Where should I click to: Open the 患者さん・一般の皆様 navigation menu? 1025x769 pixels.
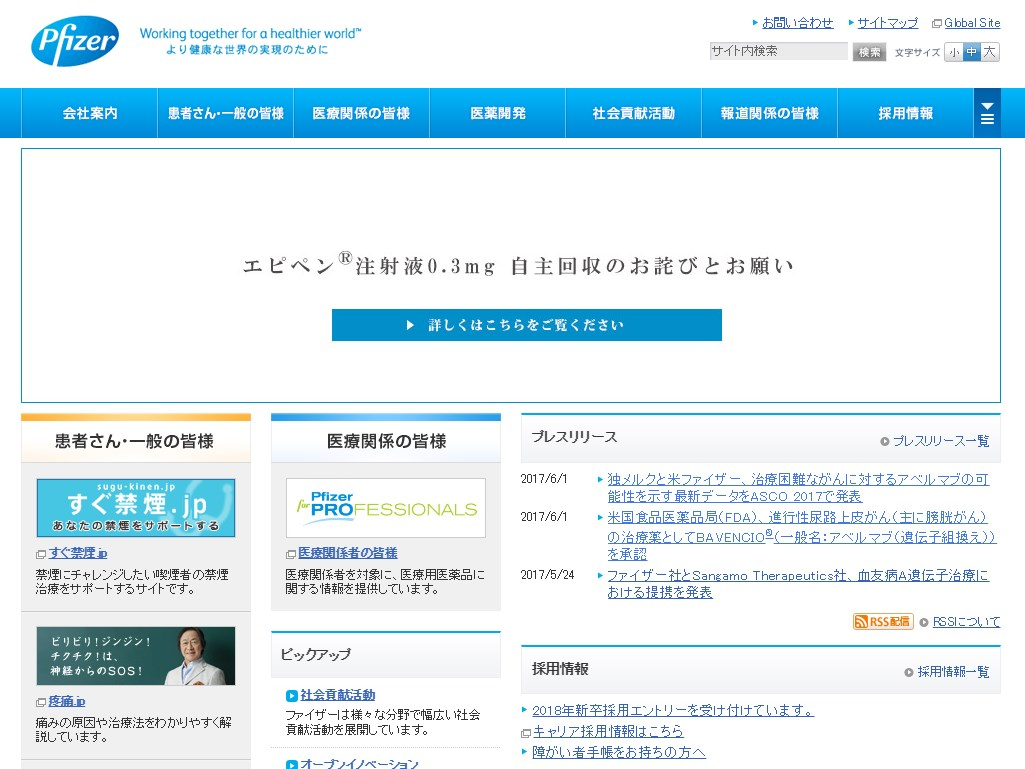(226, 113)
